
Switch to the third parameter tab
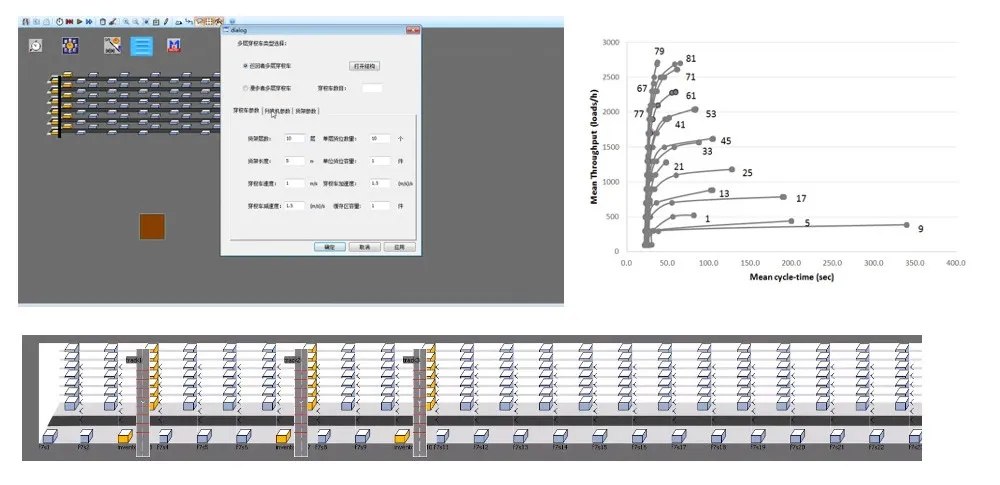coord(307,111)
